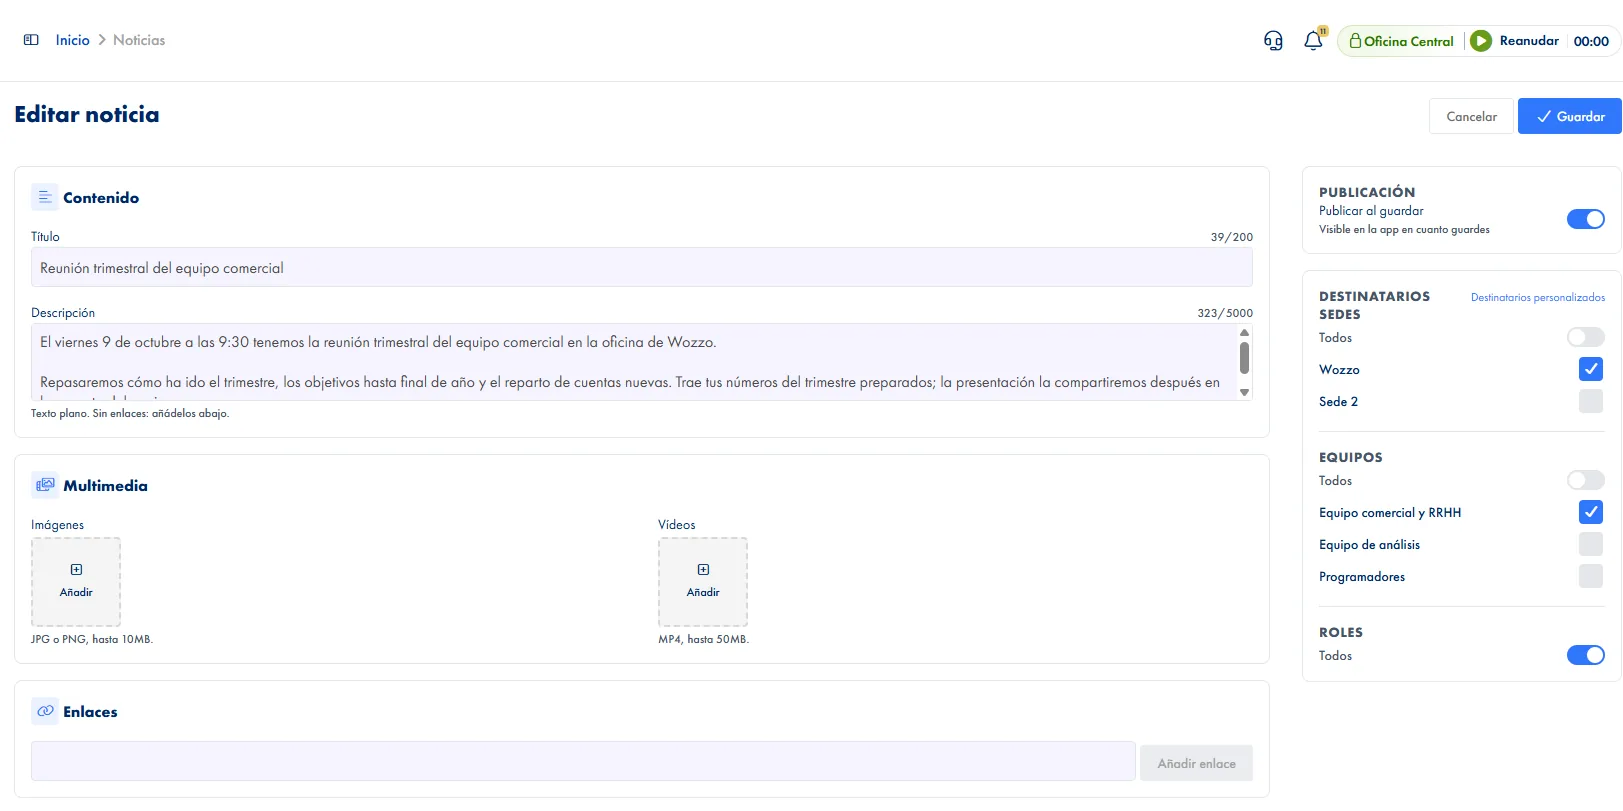This screenshot has width=1623, height=811.
Task: Click the 323/5000 description counter
Action: [1225, 313]
